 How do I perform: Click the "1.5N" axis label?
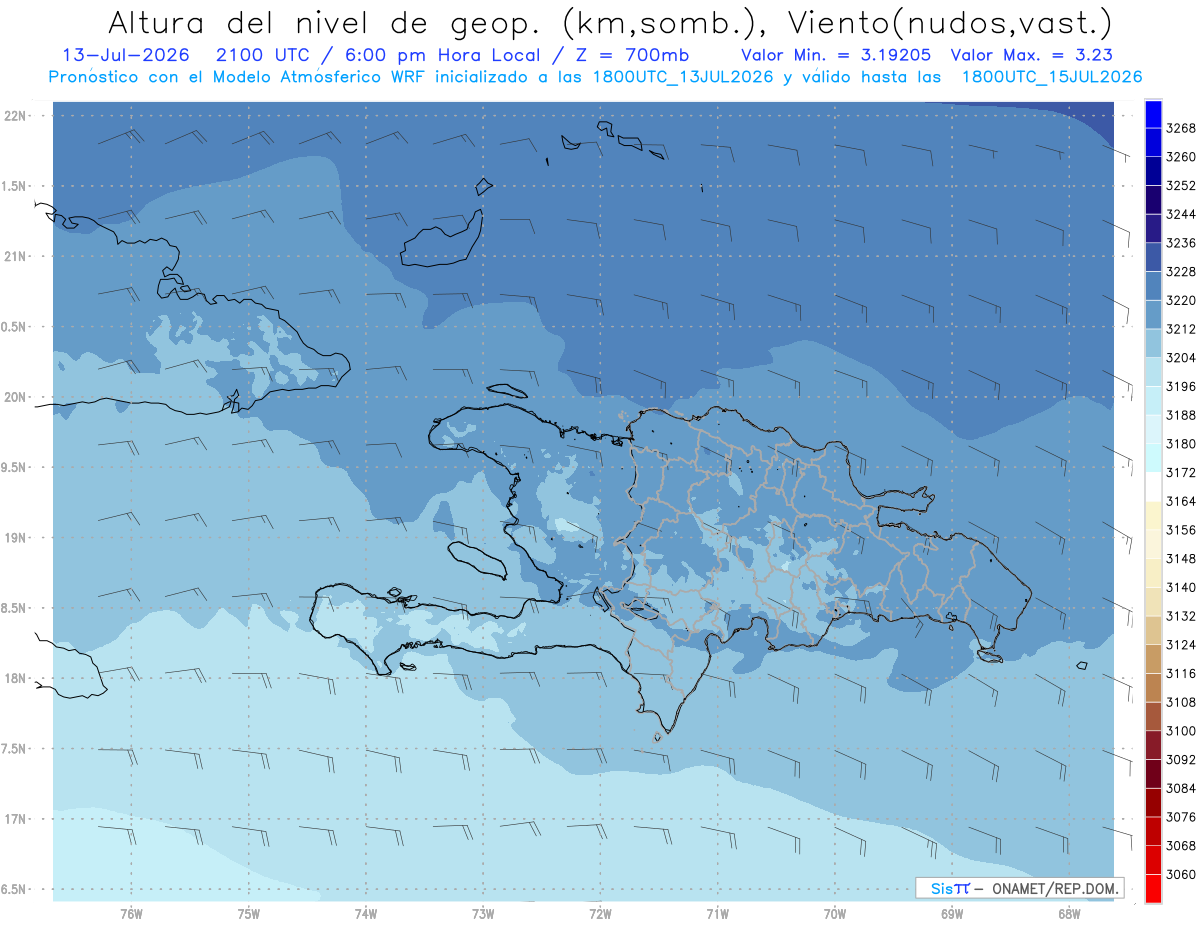15,186
